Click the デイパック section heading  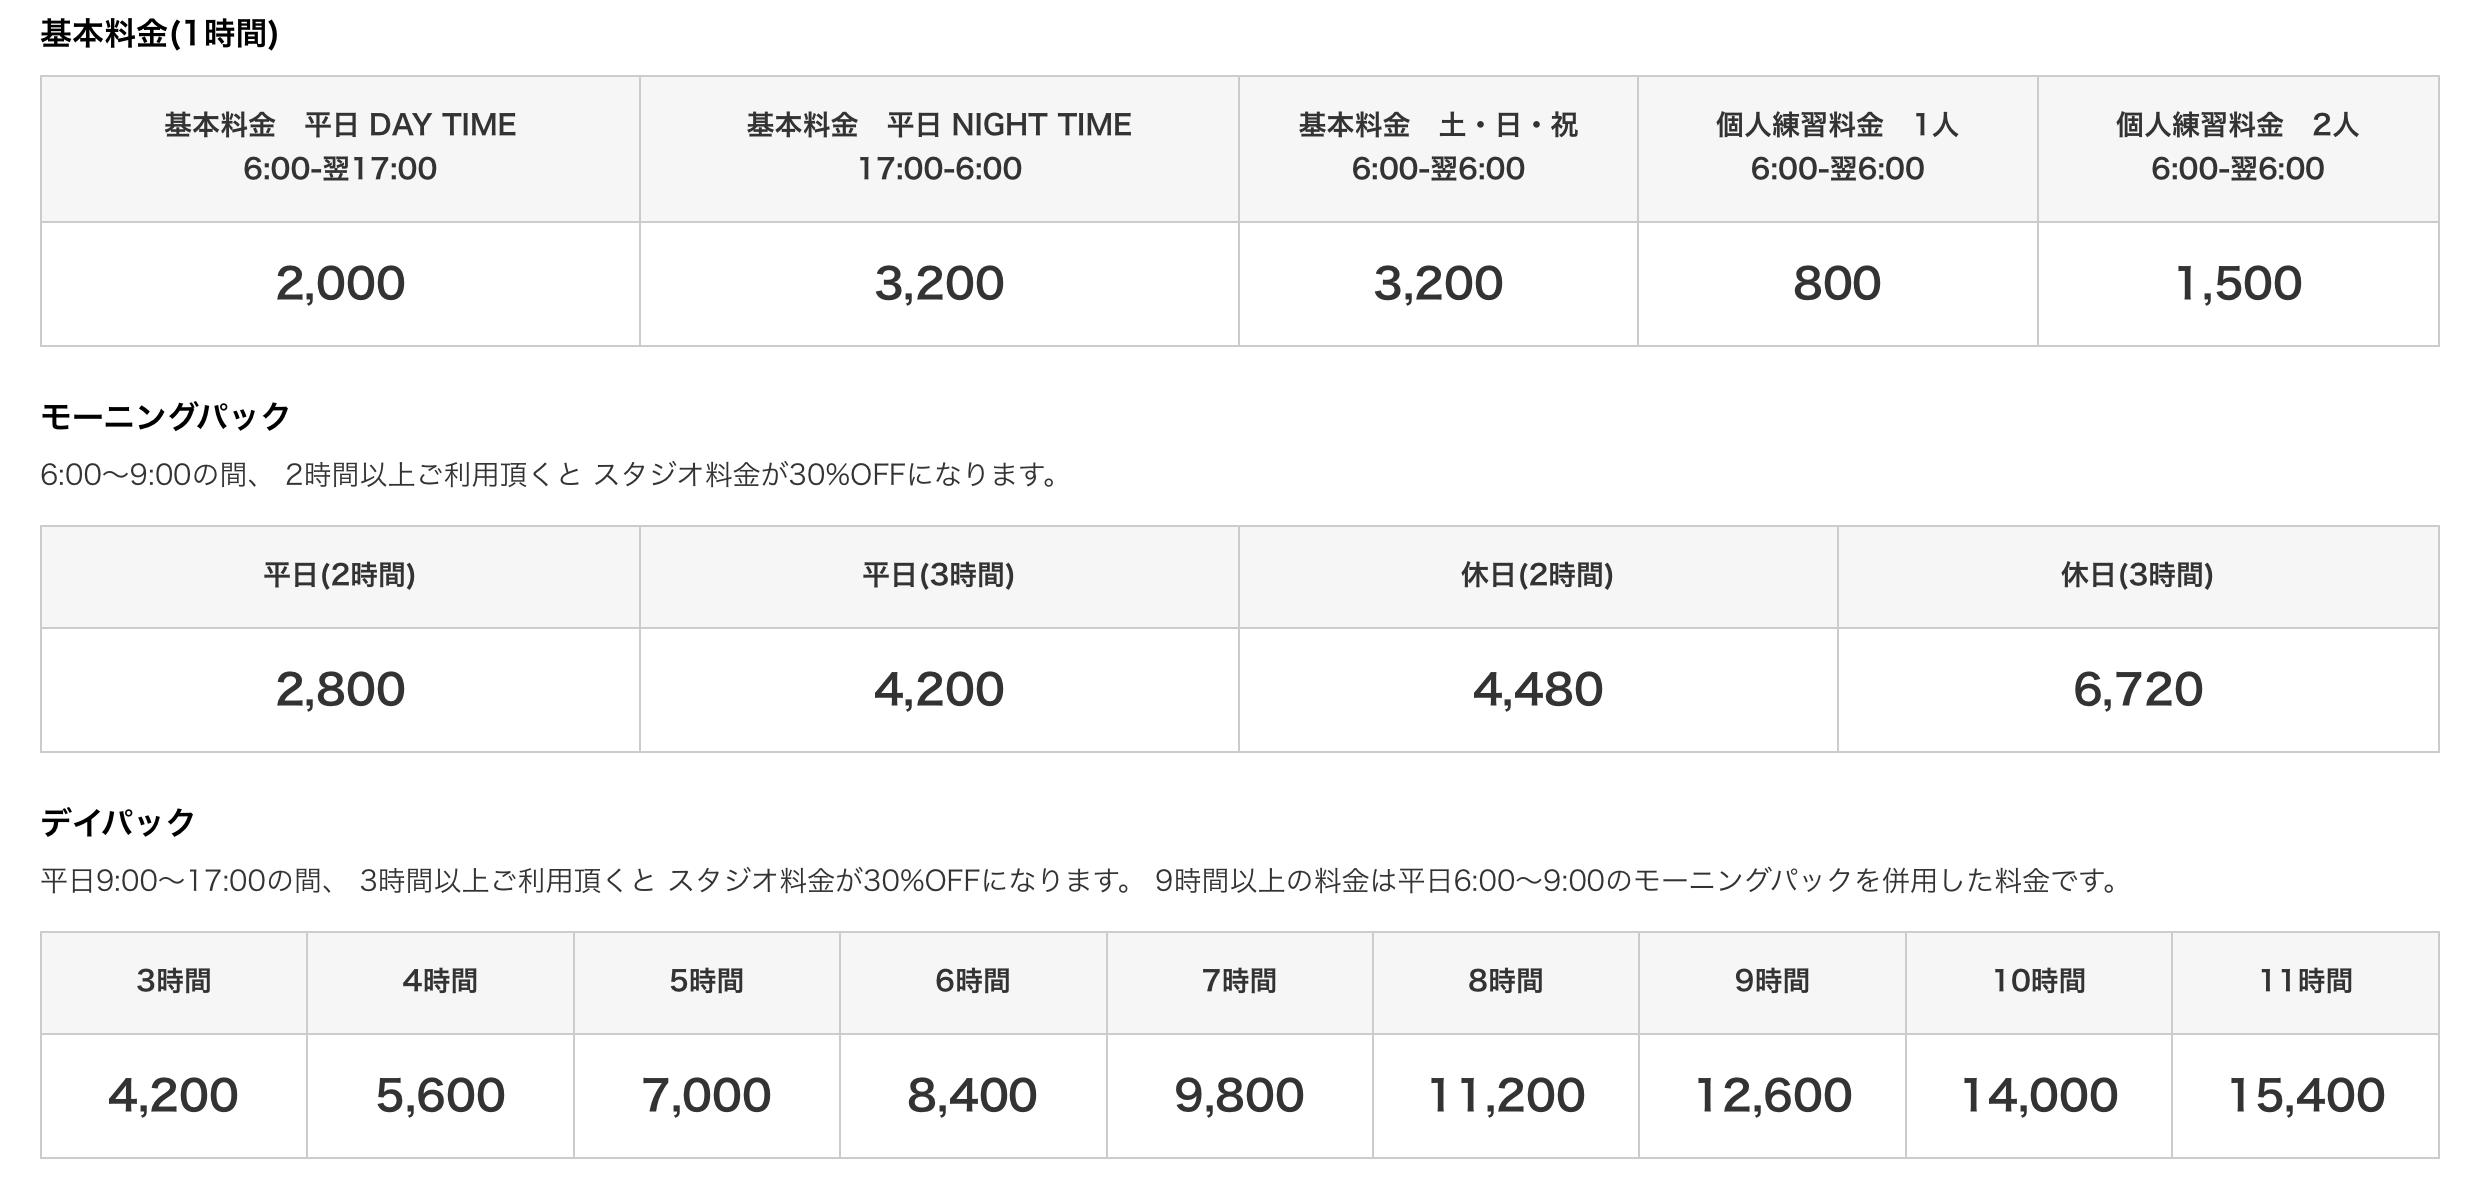pos(118,822)
